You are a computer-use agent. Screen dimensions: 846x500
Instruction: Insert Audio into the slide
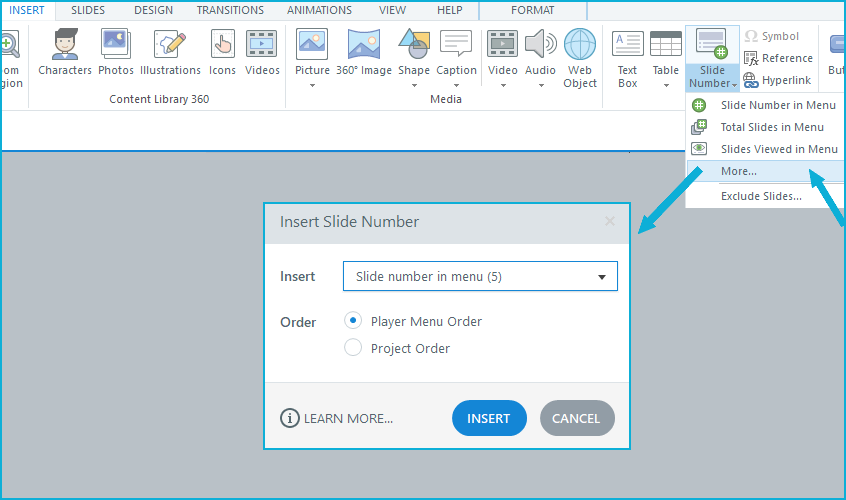coord(540,52)
